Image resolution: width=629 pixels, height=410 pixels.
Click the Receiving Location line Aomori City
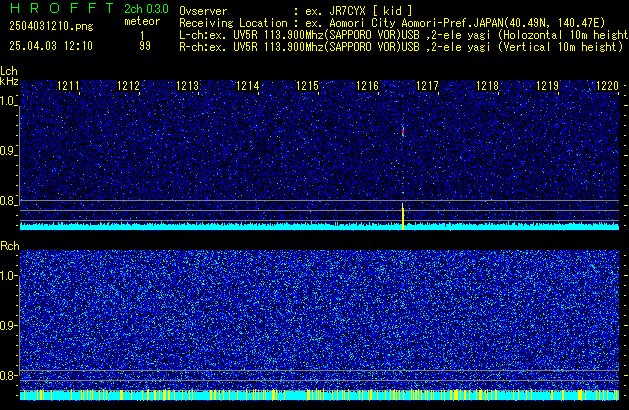click(392, 23)
